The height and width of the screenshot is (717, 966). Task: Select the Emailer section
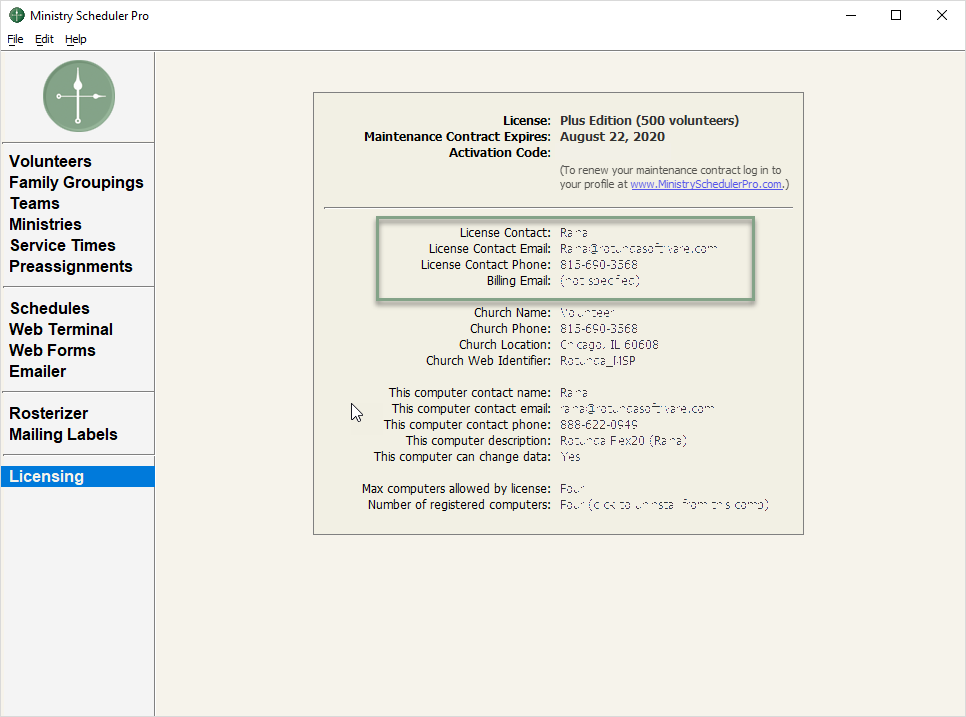coord(37,371)
